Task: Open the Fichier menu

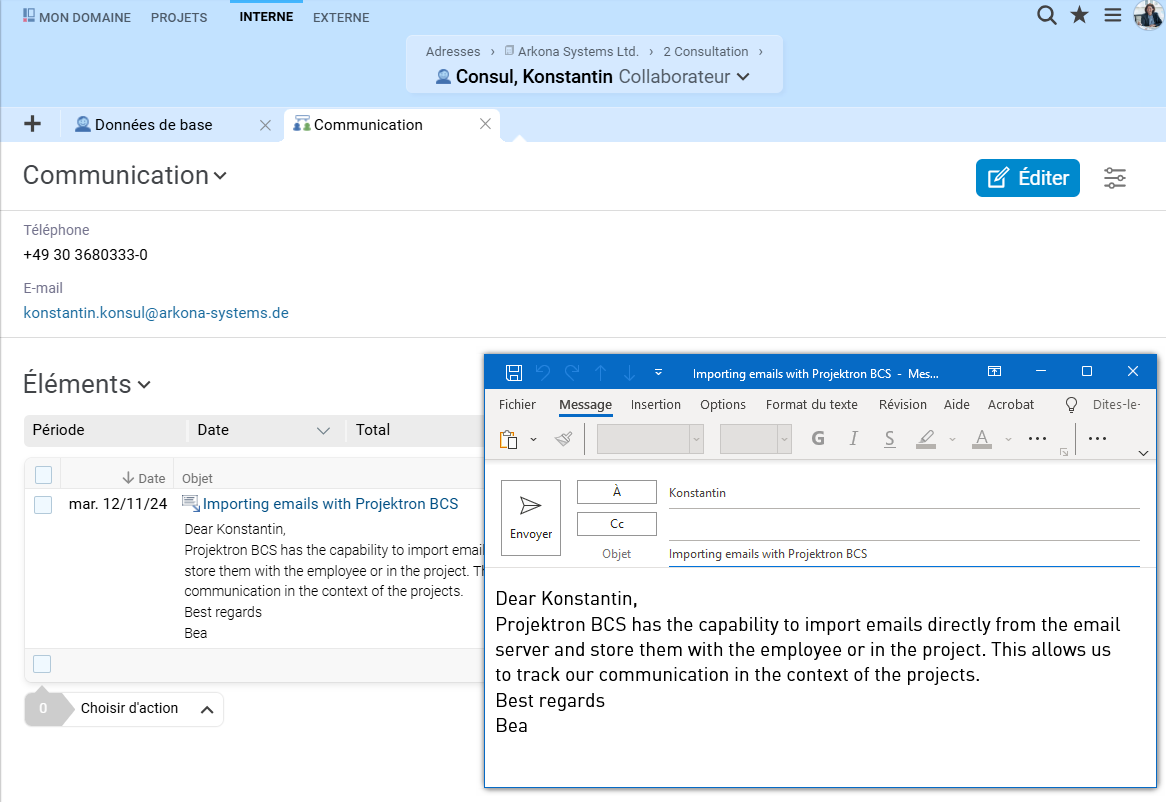Action: coord(517,404)
